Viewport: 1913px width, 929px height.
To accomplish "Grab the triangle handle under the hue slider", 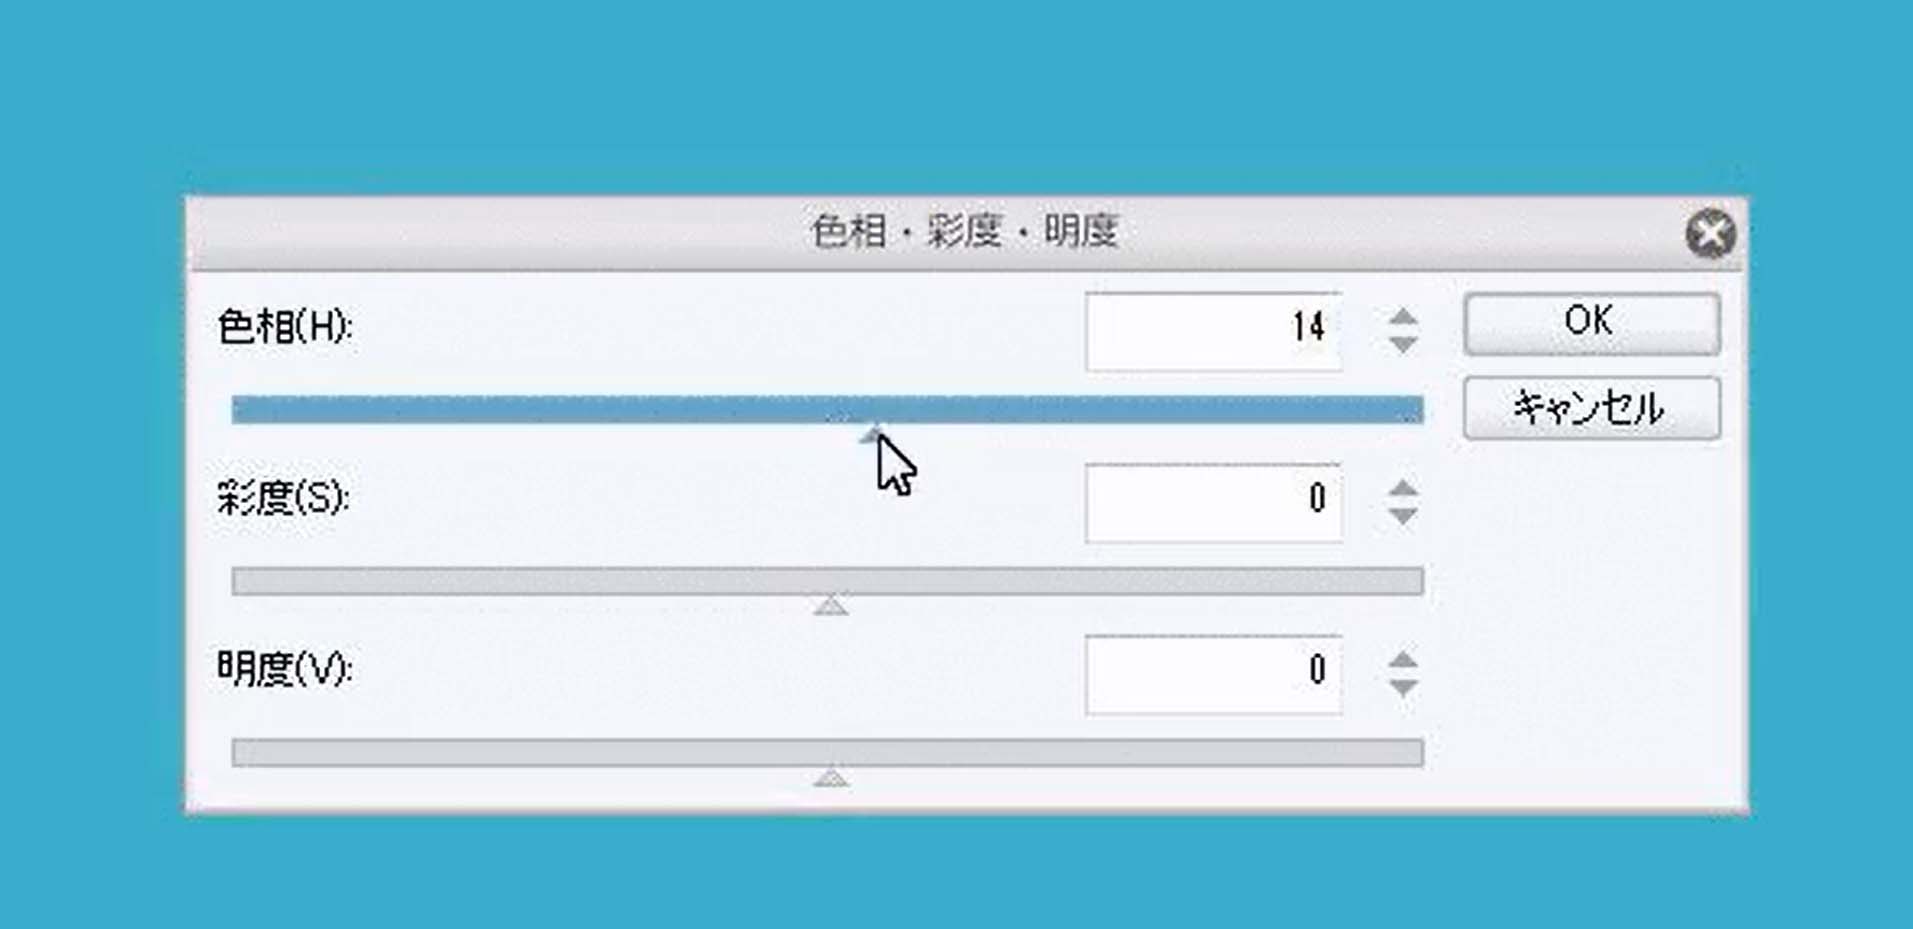I will tap(873, 434).
